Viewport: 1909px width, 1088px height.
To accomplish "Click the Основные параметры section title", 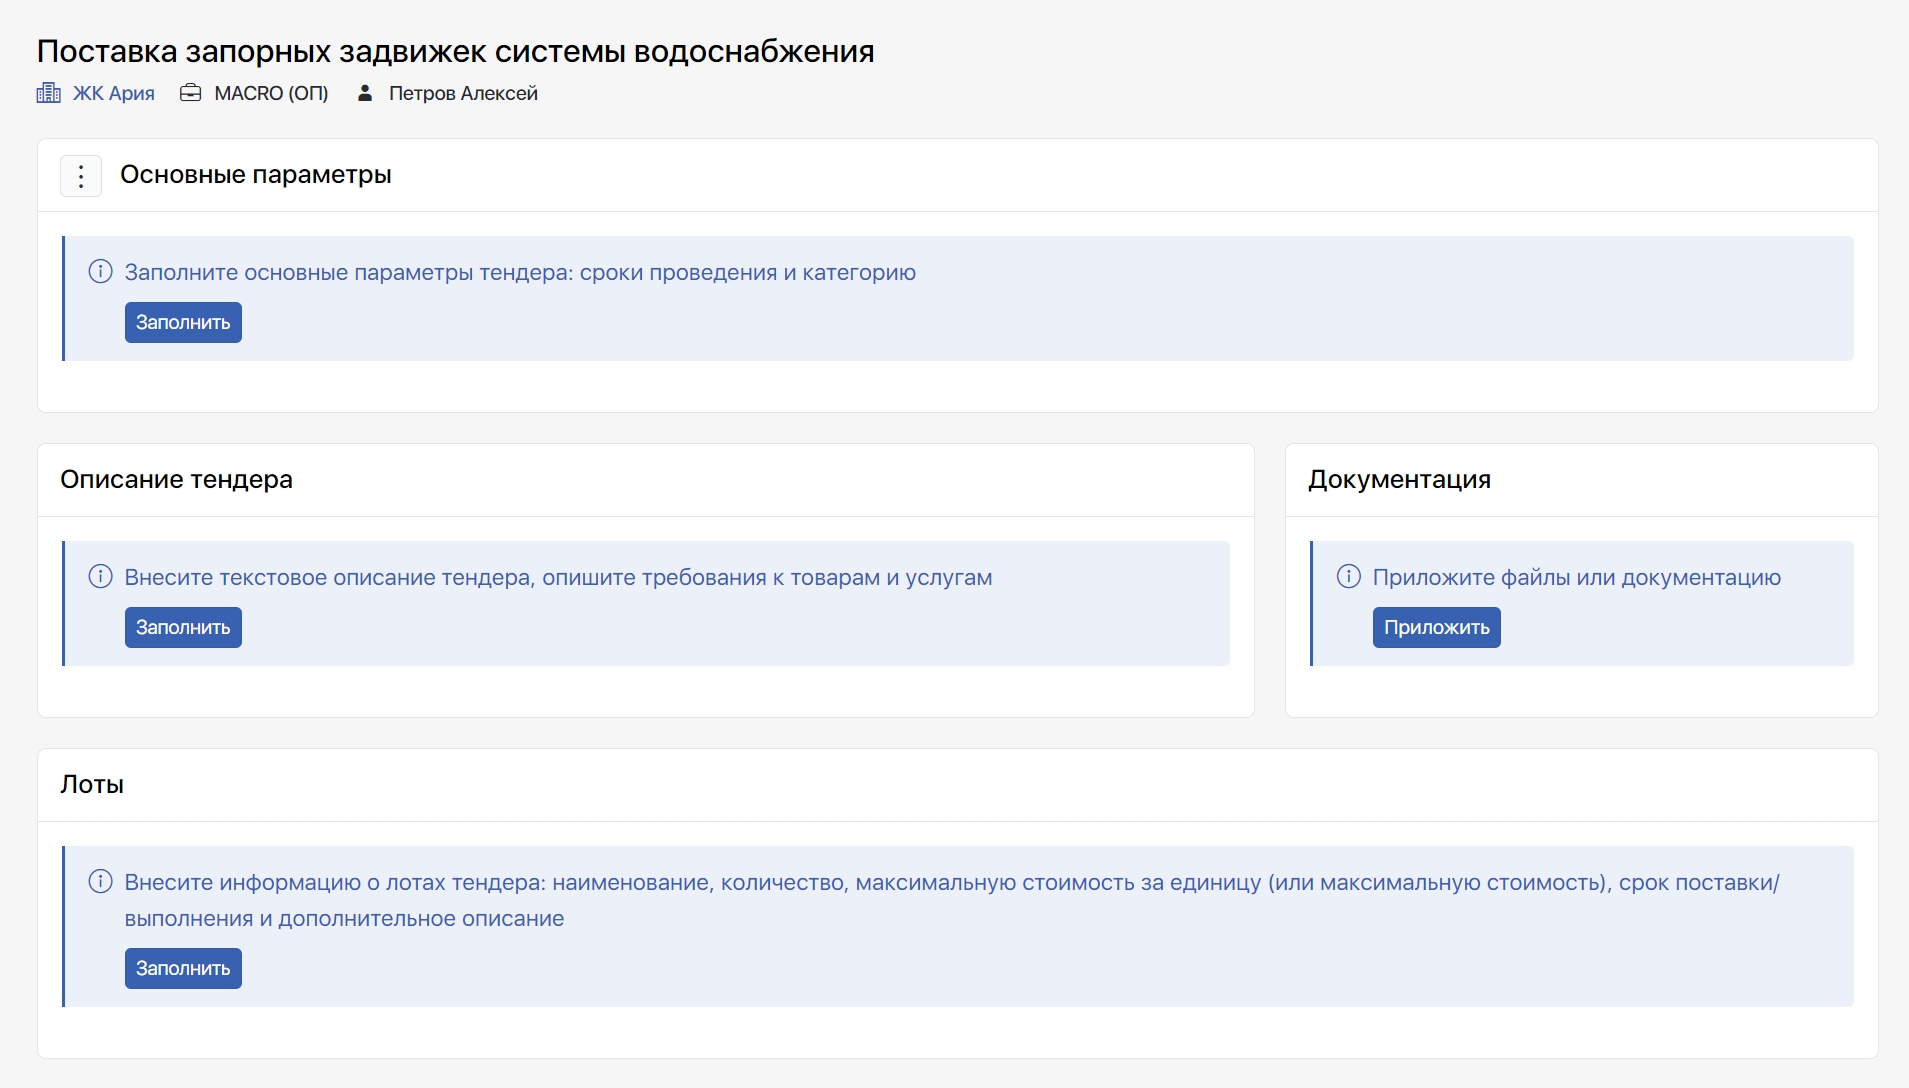I will point(255,175).
